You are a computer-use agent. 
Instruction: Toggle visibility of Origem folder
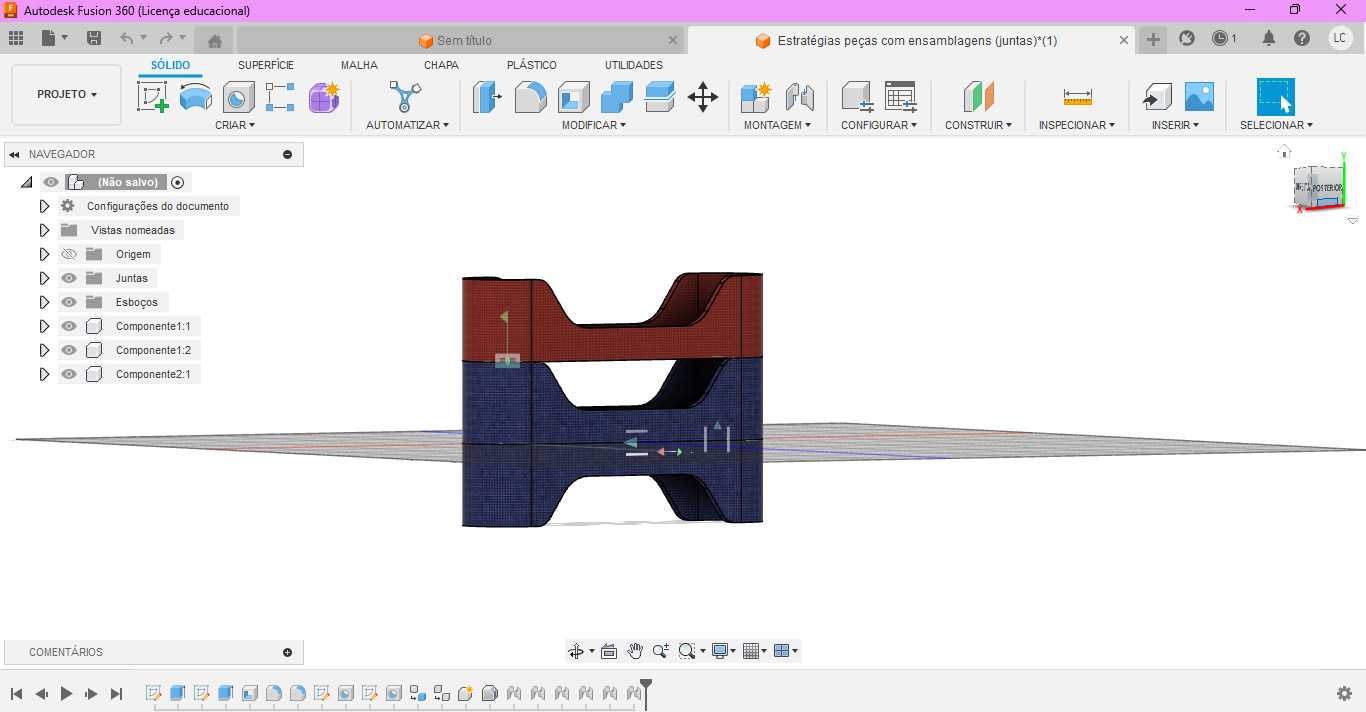pos(69,254)
